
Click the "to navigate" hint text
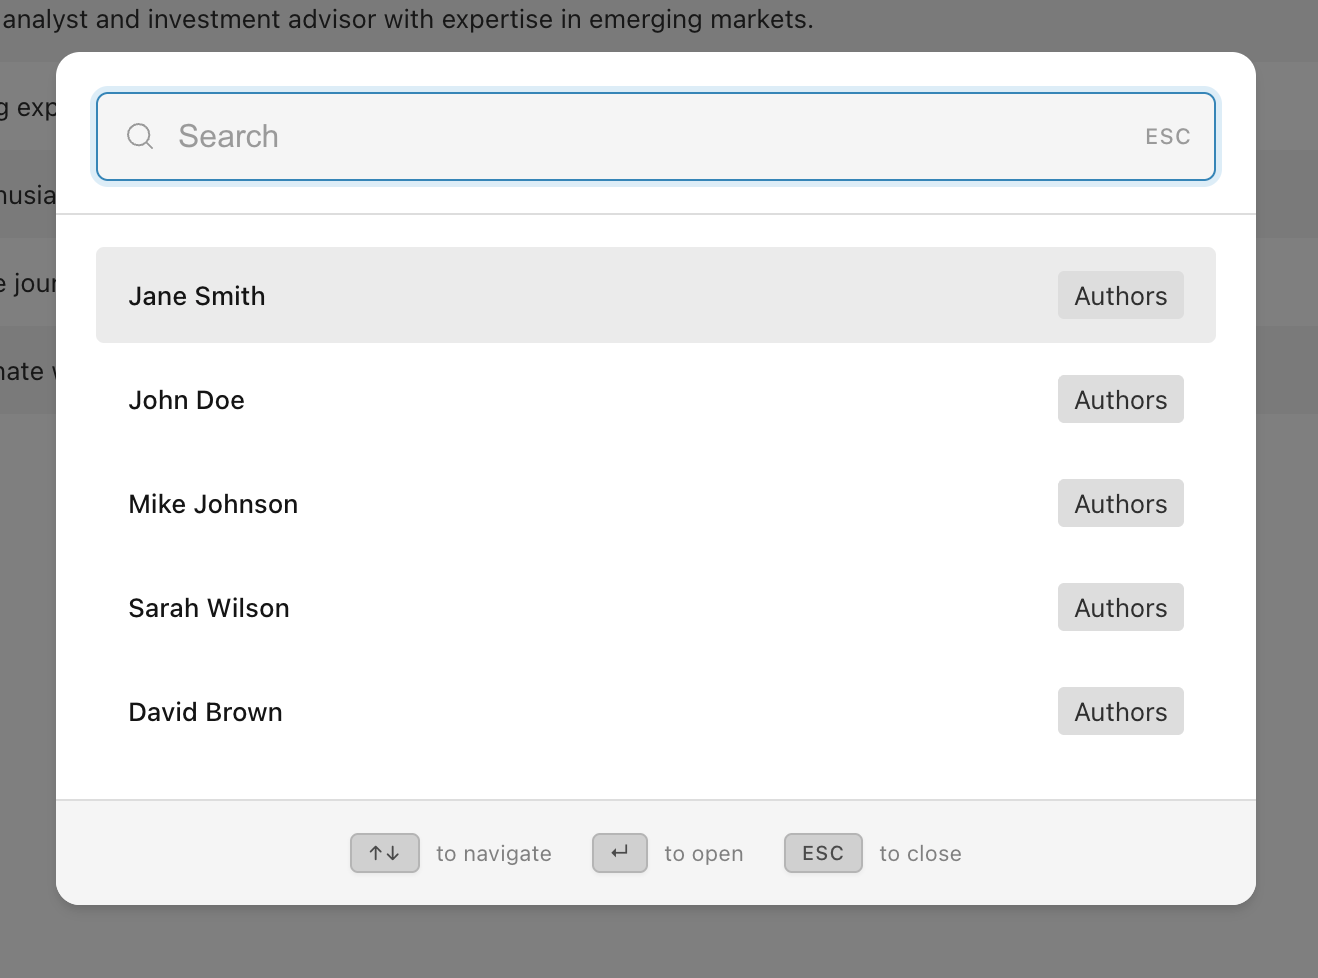[494, 854]
